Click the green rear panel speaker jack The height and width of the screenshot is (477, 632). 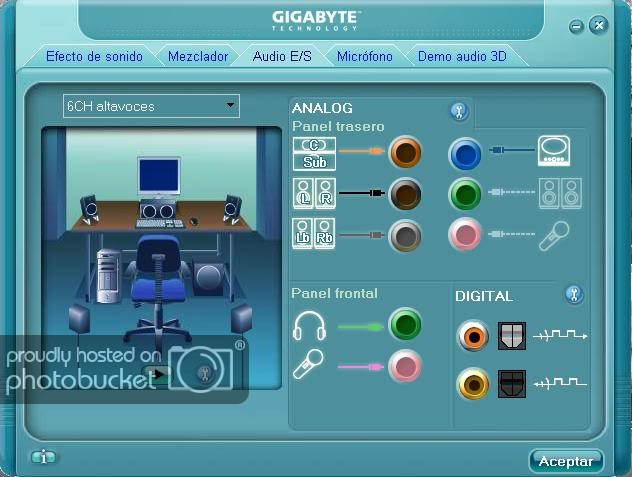click(x=465, y=193)
